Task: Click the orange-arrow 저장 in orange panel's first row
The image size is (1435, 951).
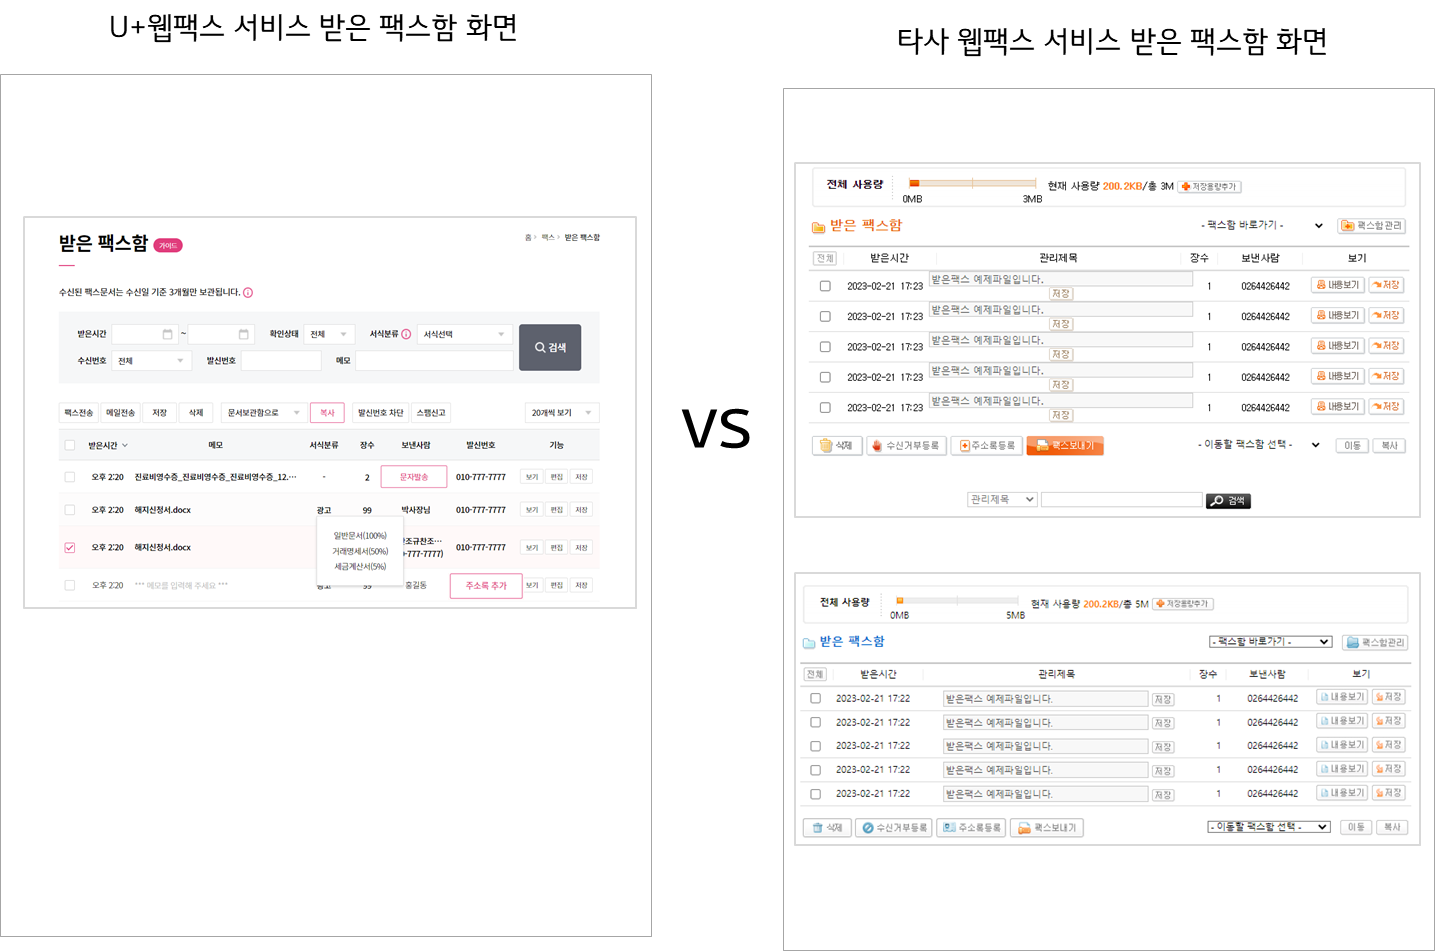Action: [1386, 285]
